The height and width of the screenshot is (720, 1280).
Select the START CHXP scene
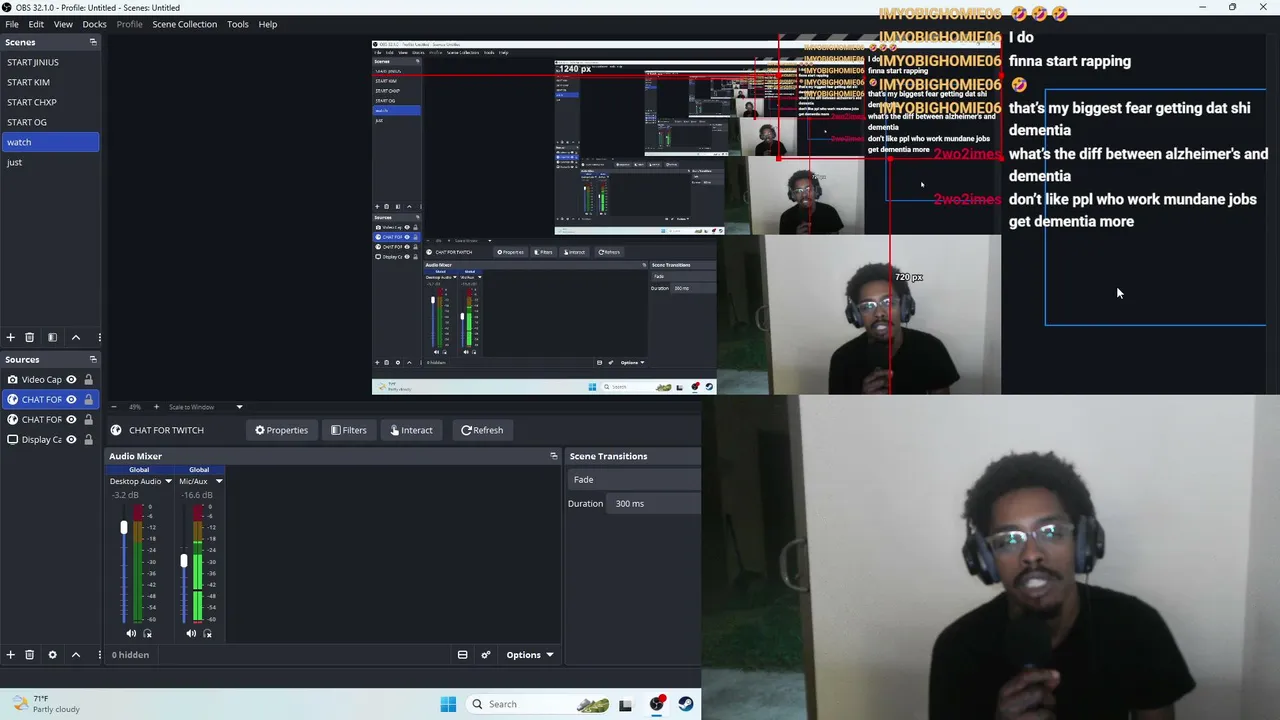[x=50, y=102]
